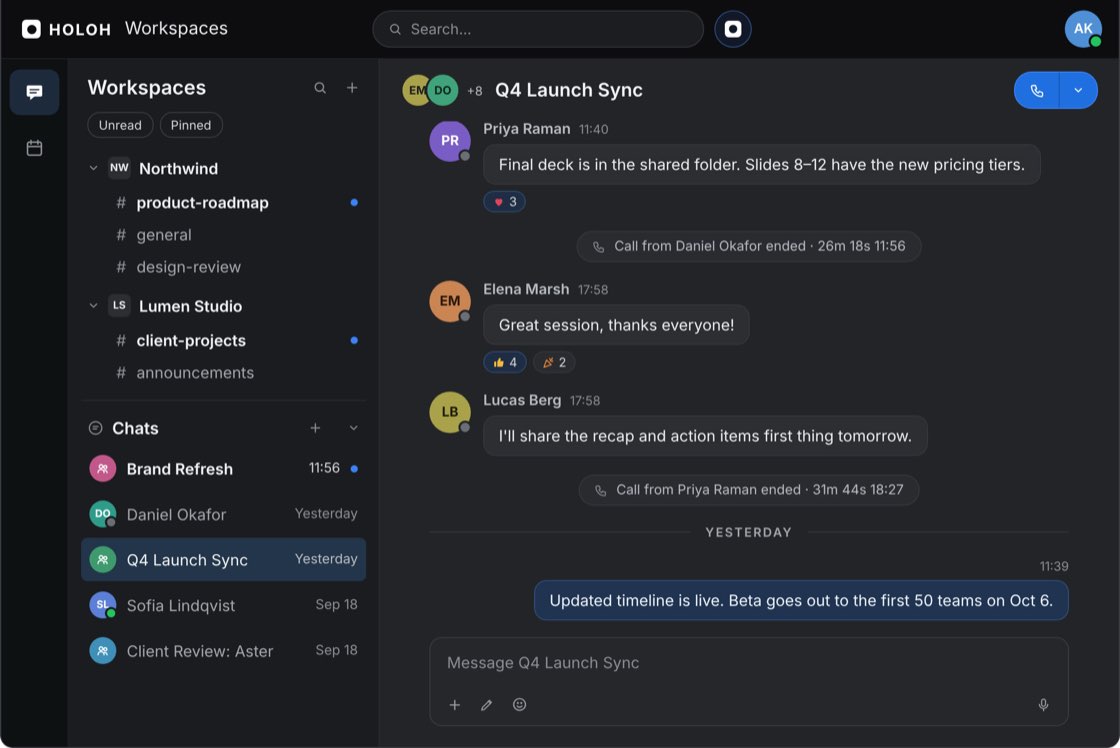Collapse the Northwind workspace
The width and height of the screenshot is (1120, 748).
click(x=94, y=169)
